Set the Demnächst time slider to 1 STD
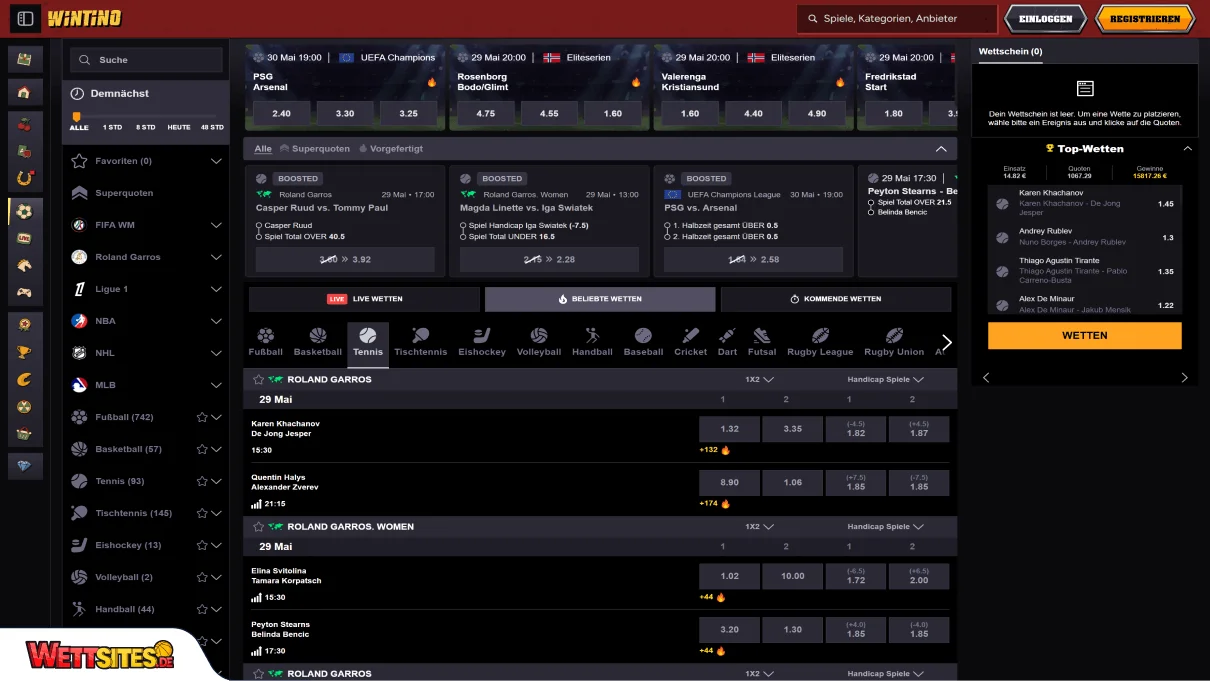Image resolution: width=1210 pixels, height=681 pixels. pyautogui.click(x=112, y=128)
